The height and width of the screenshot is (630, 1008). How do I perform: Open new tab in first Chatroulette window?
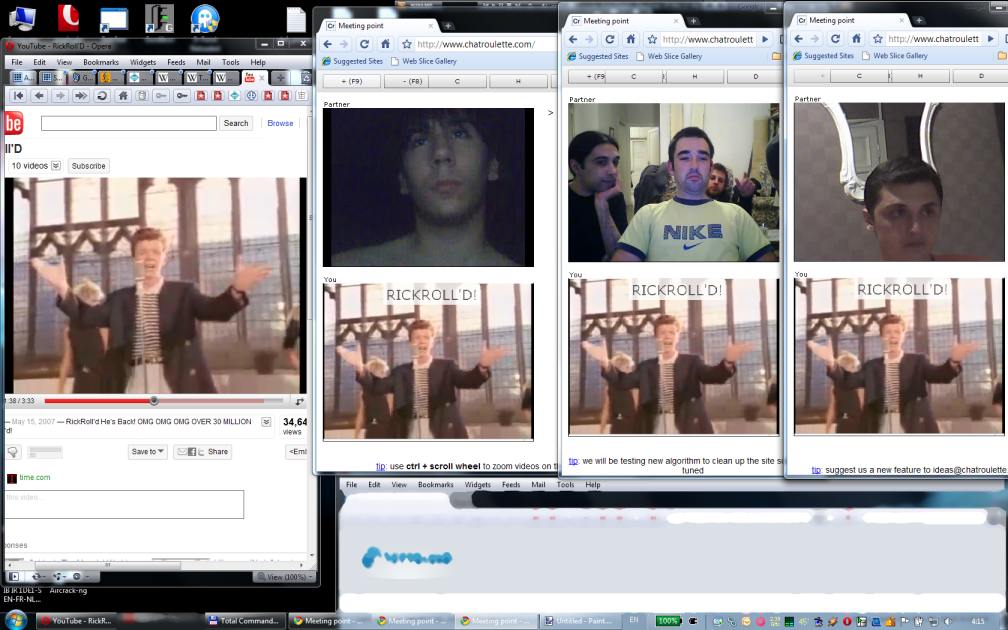coord(448,26)
